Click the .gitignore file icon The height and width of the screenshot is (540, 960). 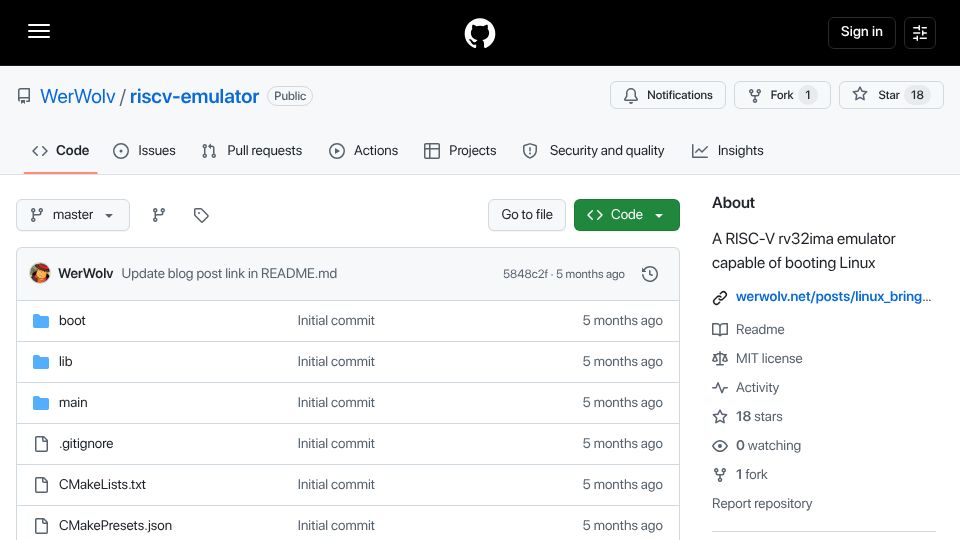pyautogui.click(x=41, y=444)
